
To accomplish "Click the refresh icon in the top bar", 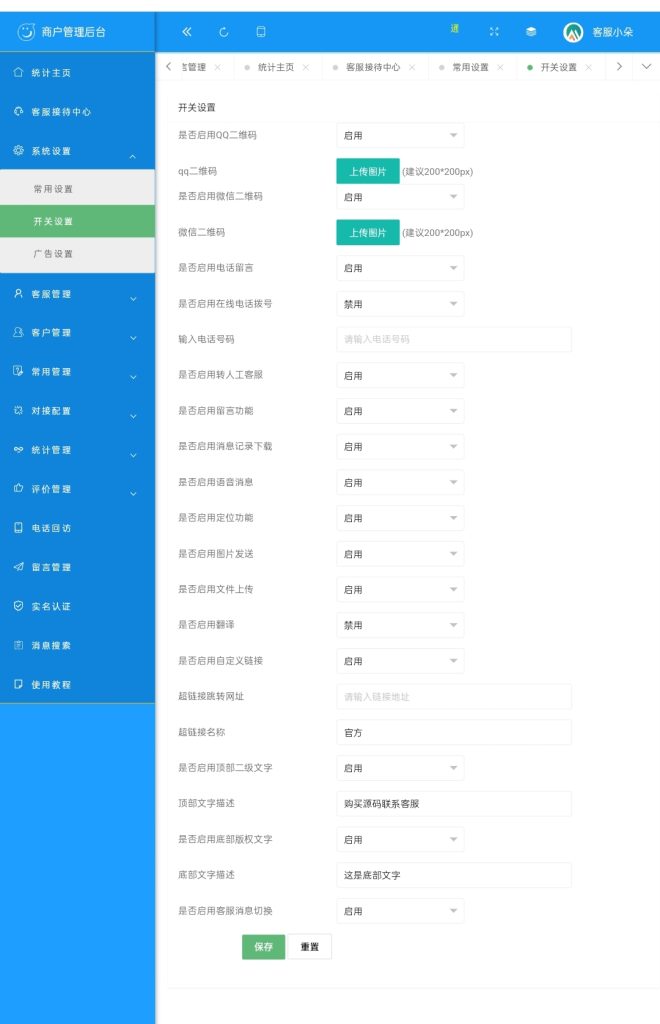I will tap(224, 32).
